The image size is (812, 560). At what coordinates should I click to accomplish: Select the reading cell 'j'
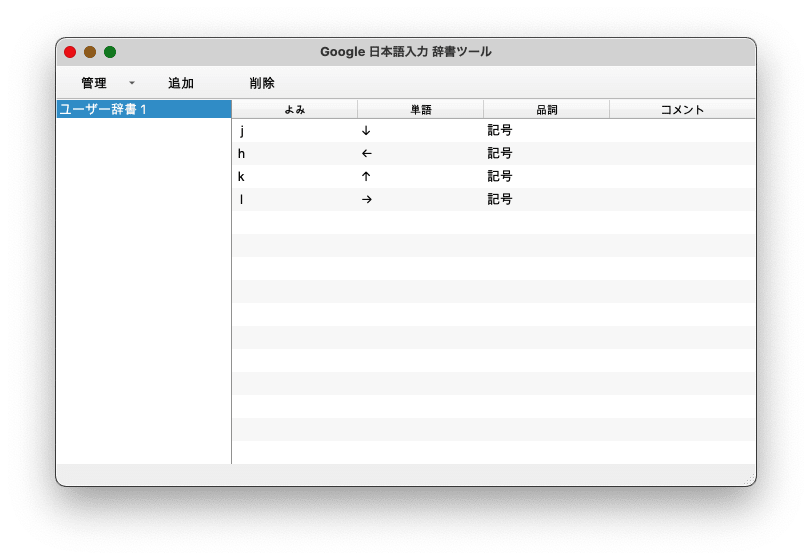(x=295, y=131)
